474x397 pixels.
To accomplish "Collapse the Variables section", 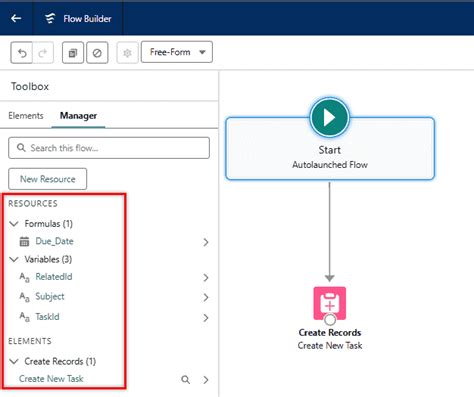I will click(x=14, y=259).
